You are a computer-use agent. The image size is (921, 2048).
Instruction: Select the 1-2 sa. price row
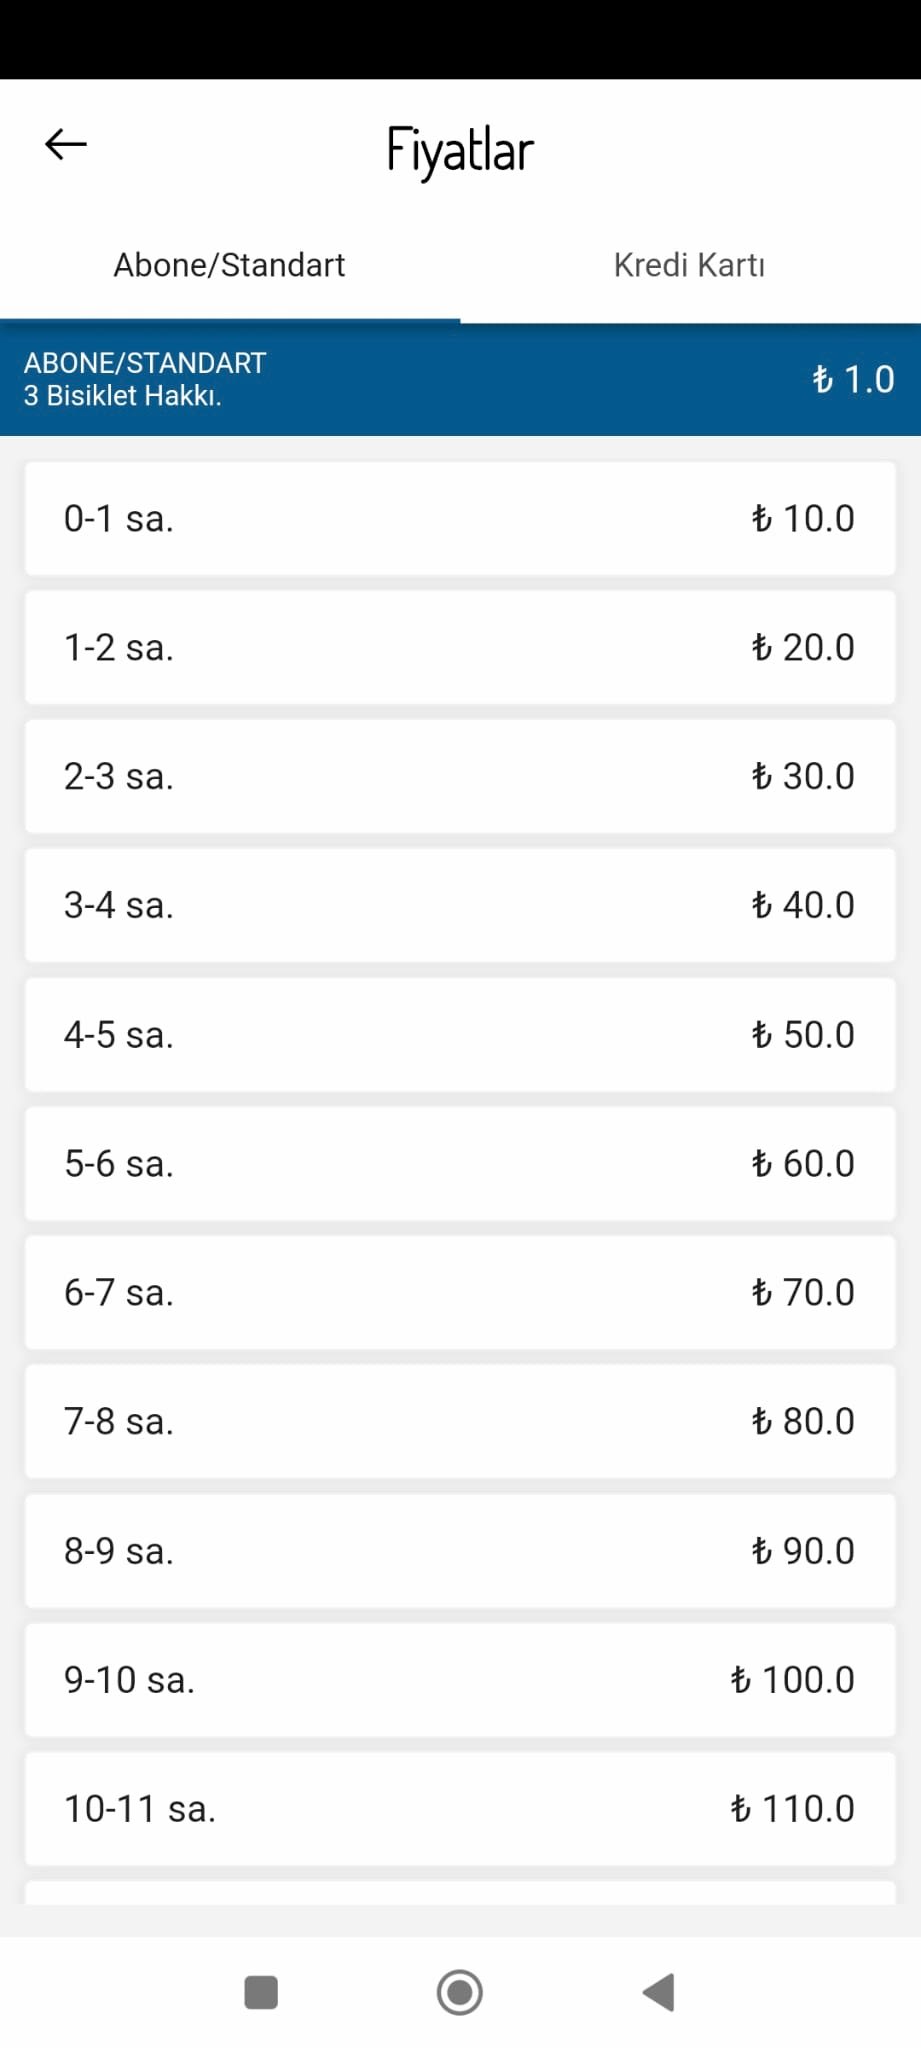460,647
